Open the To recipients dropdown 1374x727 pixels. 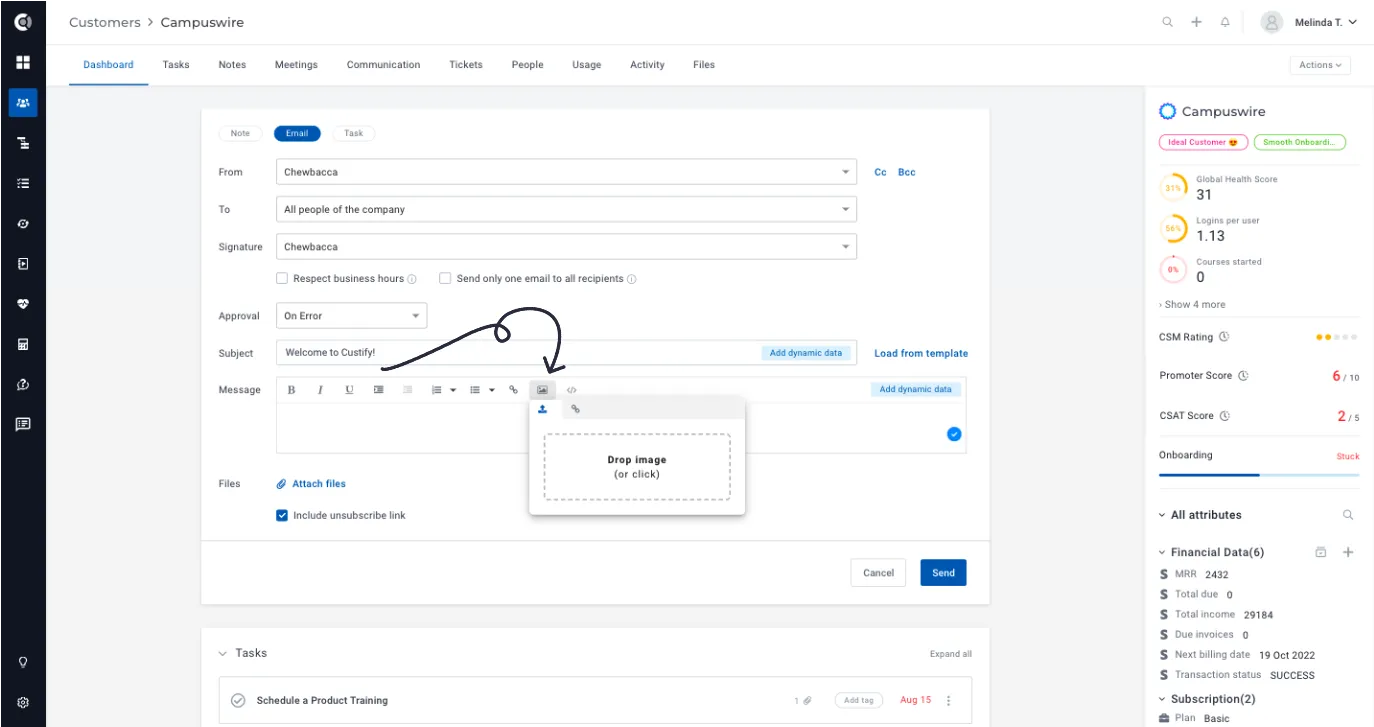pyautogui.click(x=566, y=210)
